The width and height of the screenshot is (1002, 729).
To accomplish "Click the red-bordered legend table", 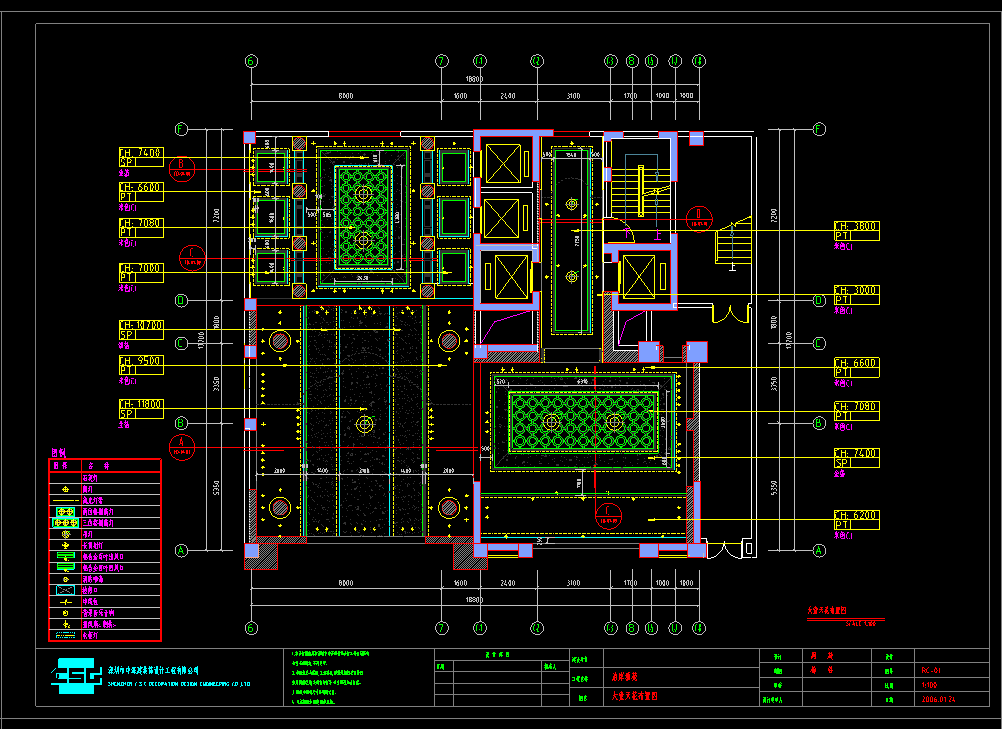I will tap(105, 550).
